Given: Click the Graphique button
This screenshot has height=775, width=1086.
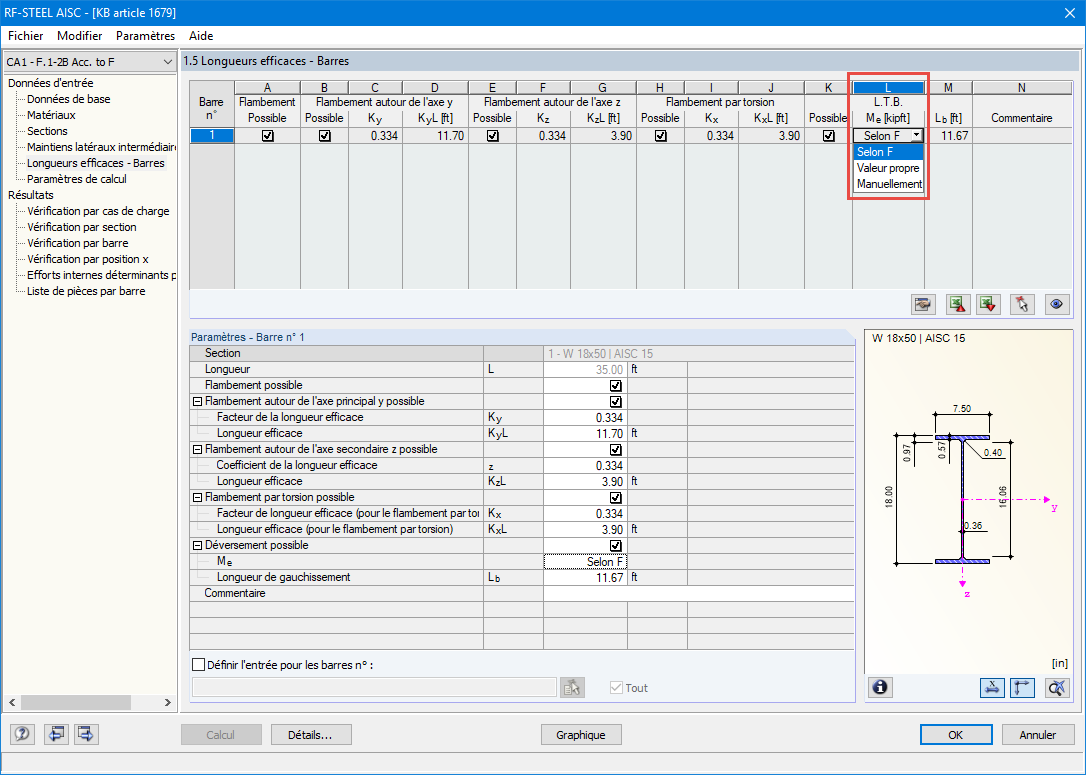Looking at the screenshot, I should pos(581,734).
